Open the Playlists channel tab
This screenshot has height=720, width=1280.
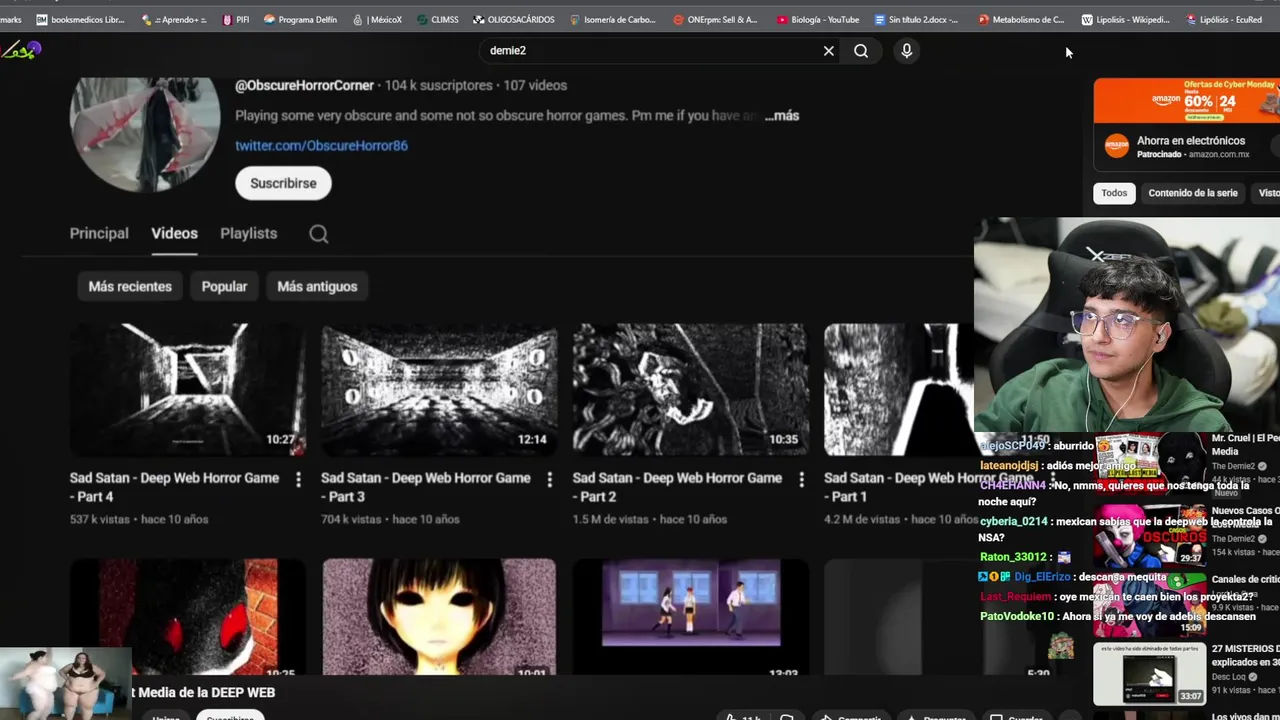coord(248,234)
